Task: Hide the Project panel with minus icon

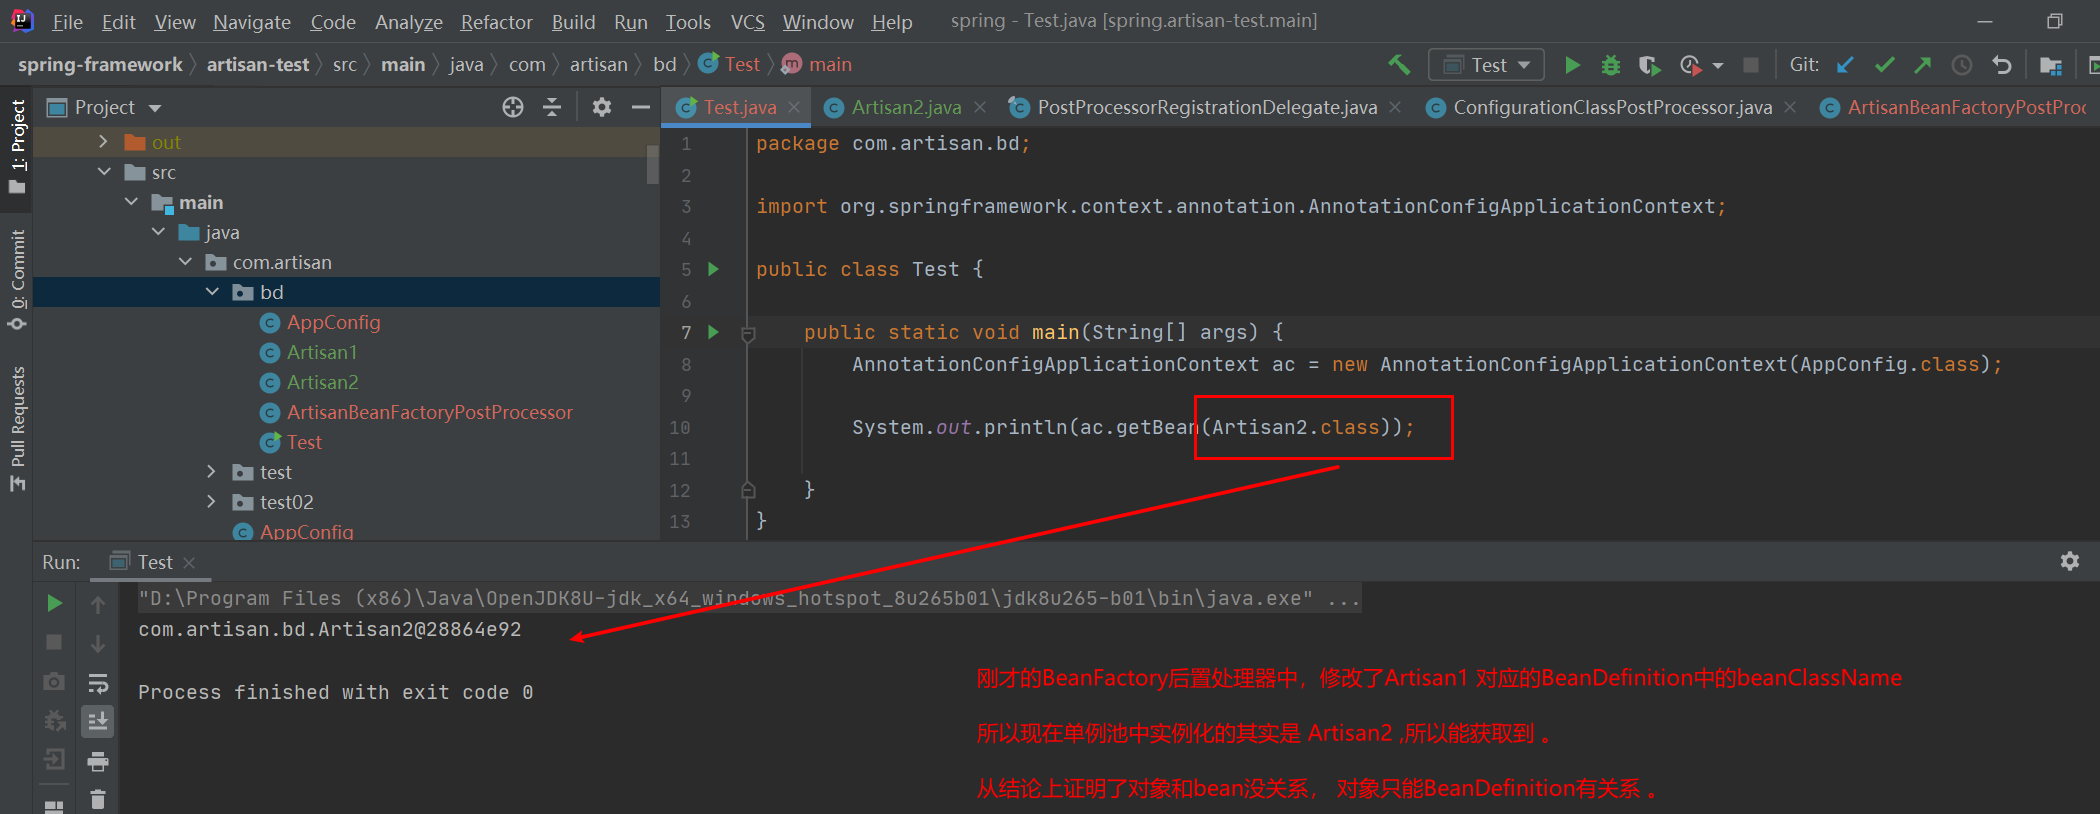Action: pos(641,107)
